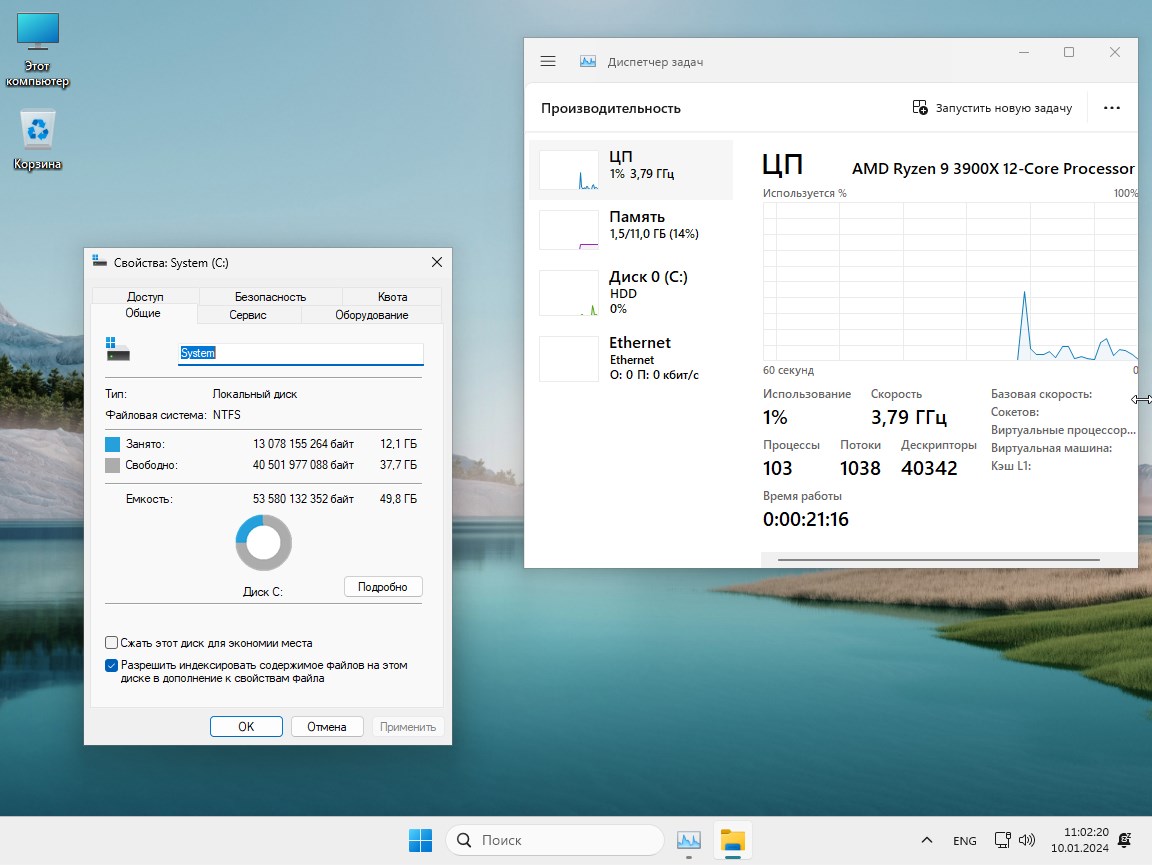The height and width of the screenshot is (865, 1152).
Task: Click the Подробно button
Action: click(x=383, y=587)
